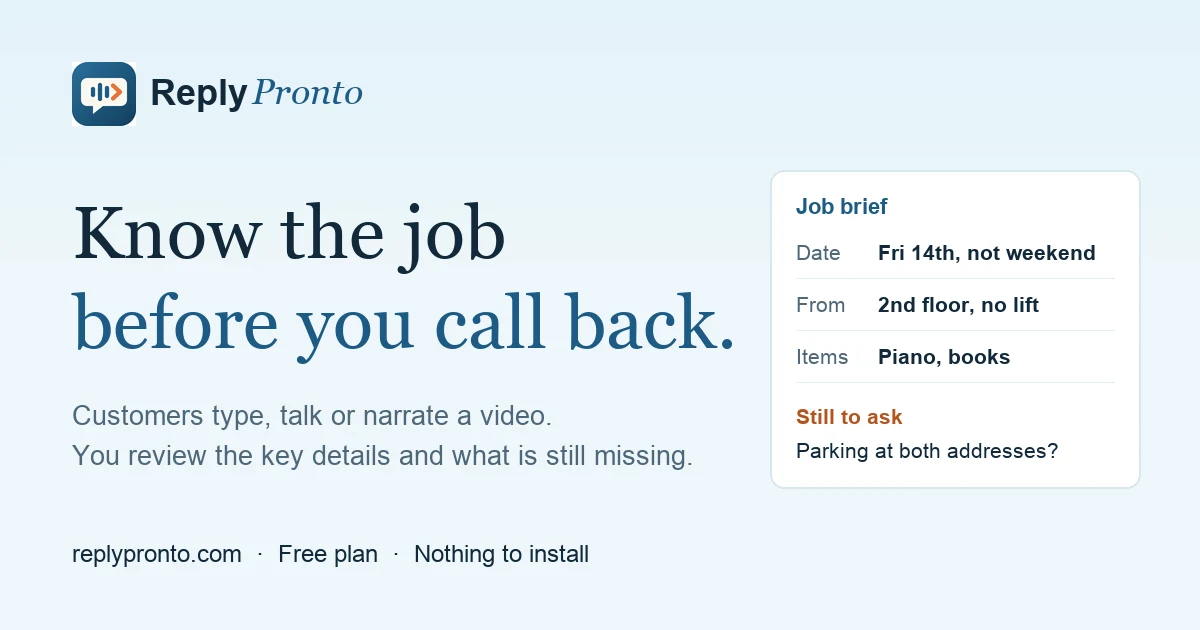Click the Job brief card heading
This screenshot has width=1200, height=630.
pos(842,207)
